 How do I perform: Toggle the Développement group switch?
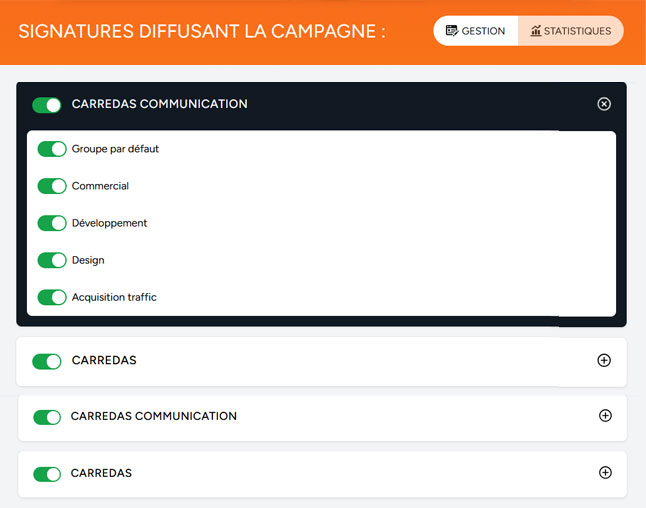tap(52, 223)
